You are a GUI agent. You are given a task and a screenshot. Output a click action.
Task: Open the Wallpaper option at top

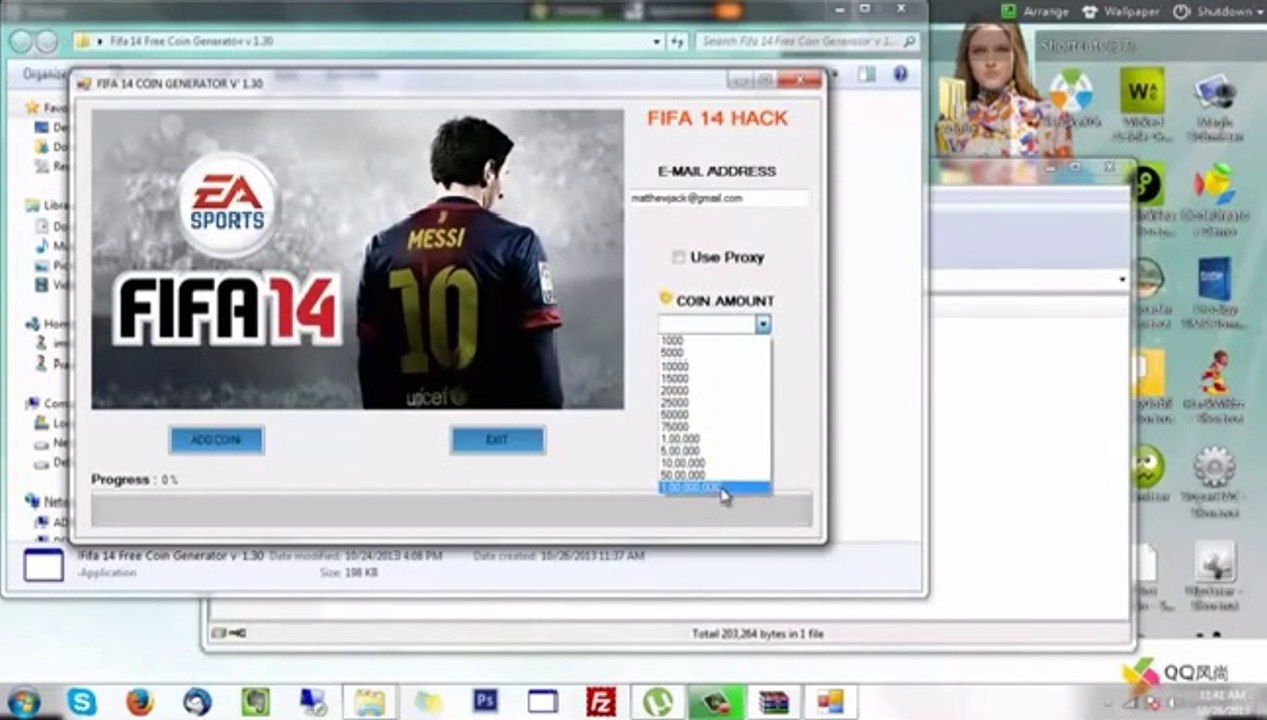click(1123, 11)
